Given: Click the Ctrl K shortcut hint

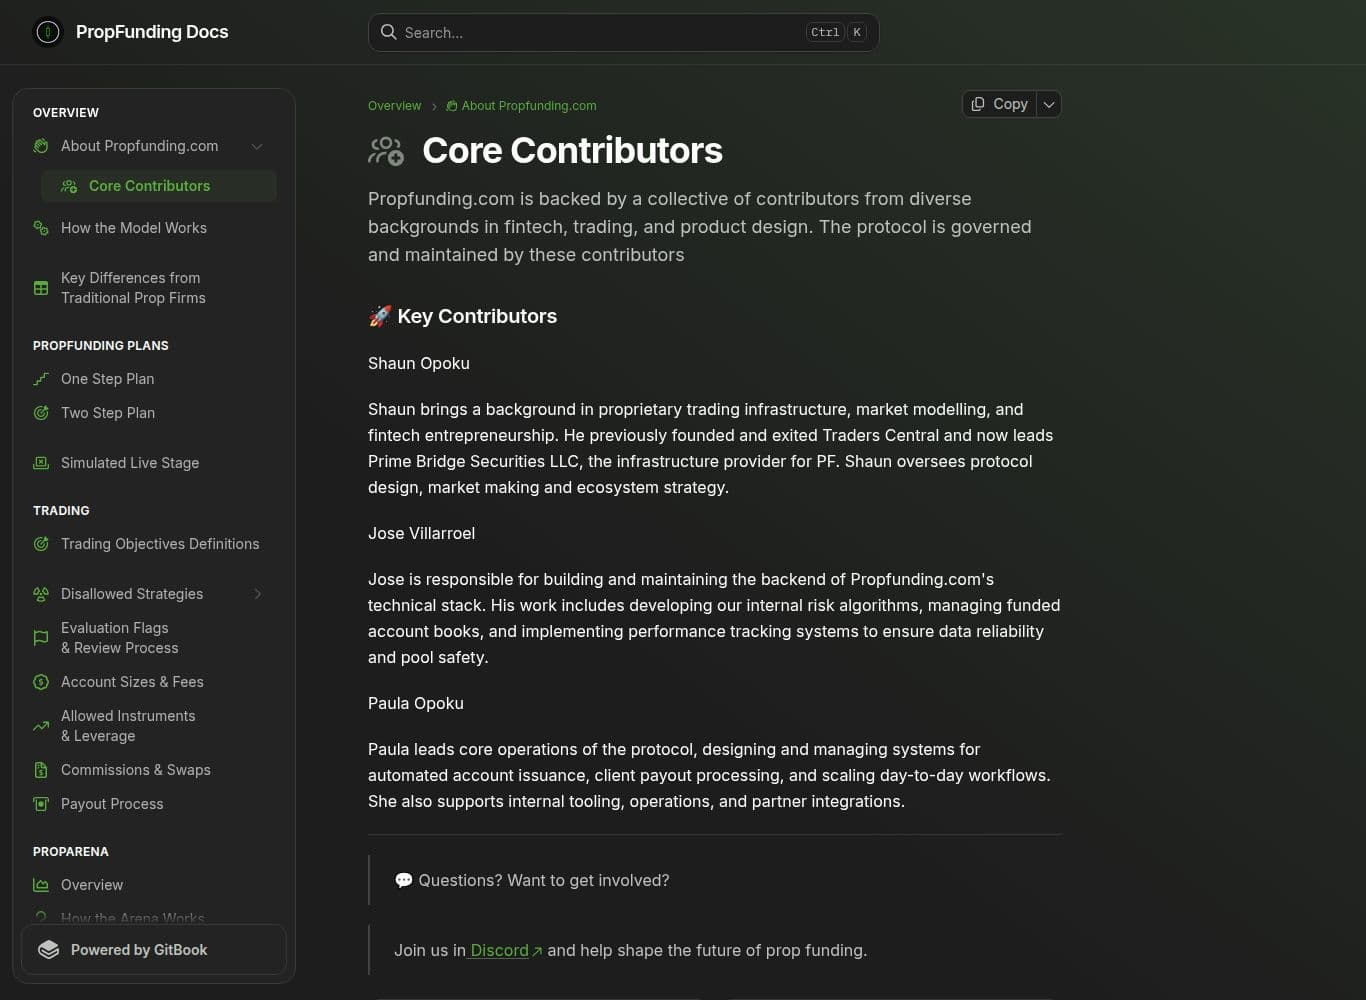Looking at the screenshot, I should click(x=836, y=33).
